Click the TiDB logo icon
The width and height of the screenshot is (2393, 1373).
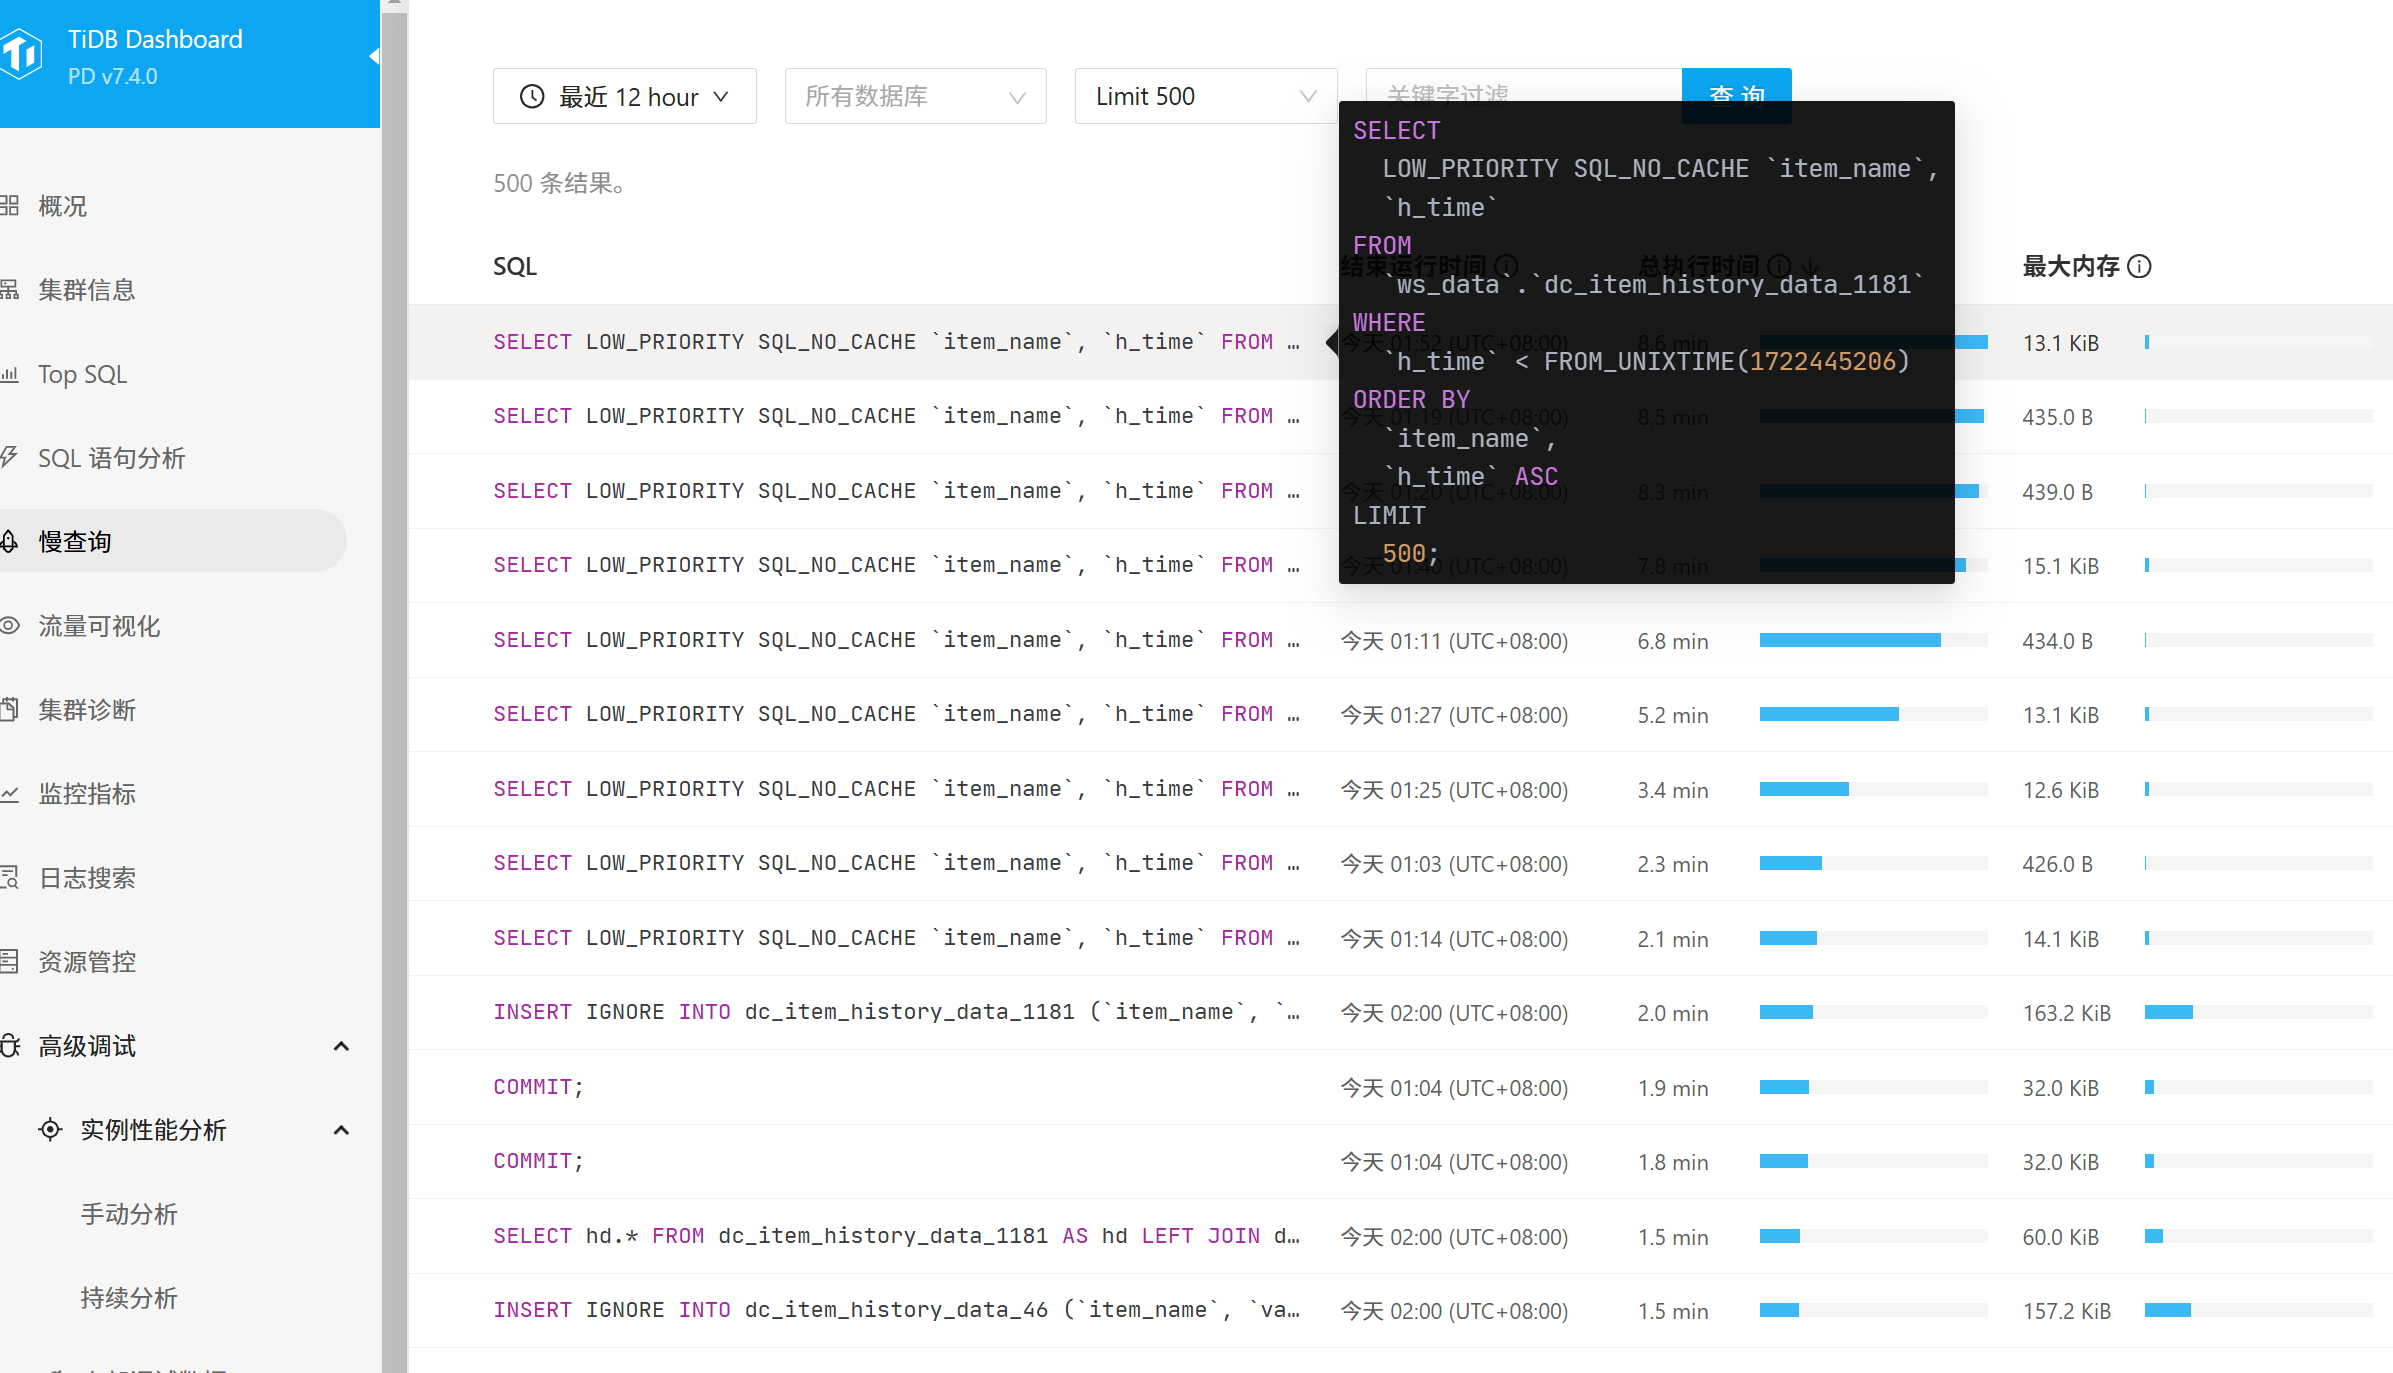point(20,55)
